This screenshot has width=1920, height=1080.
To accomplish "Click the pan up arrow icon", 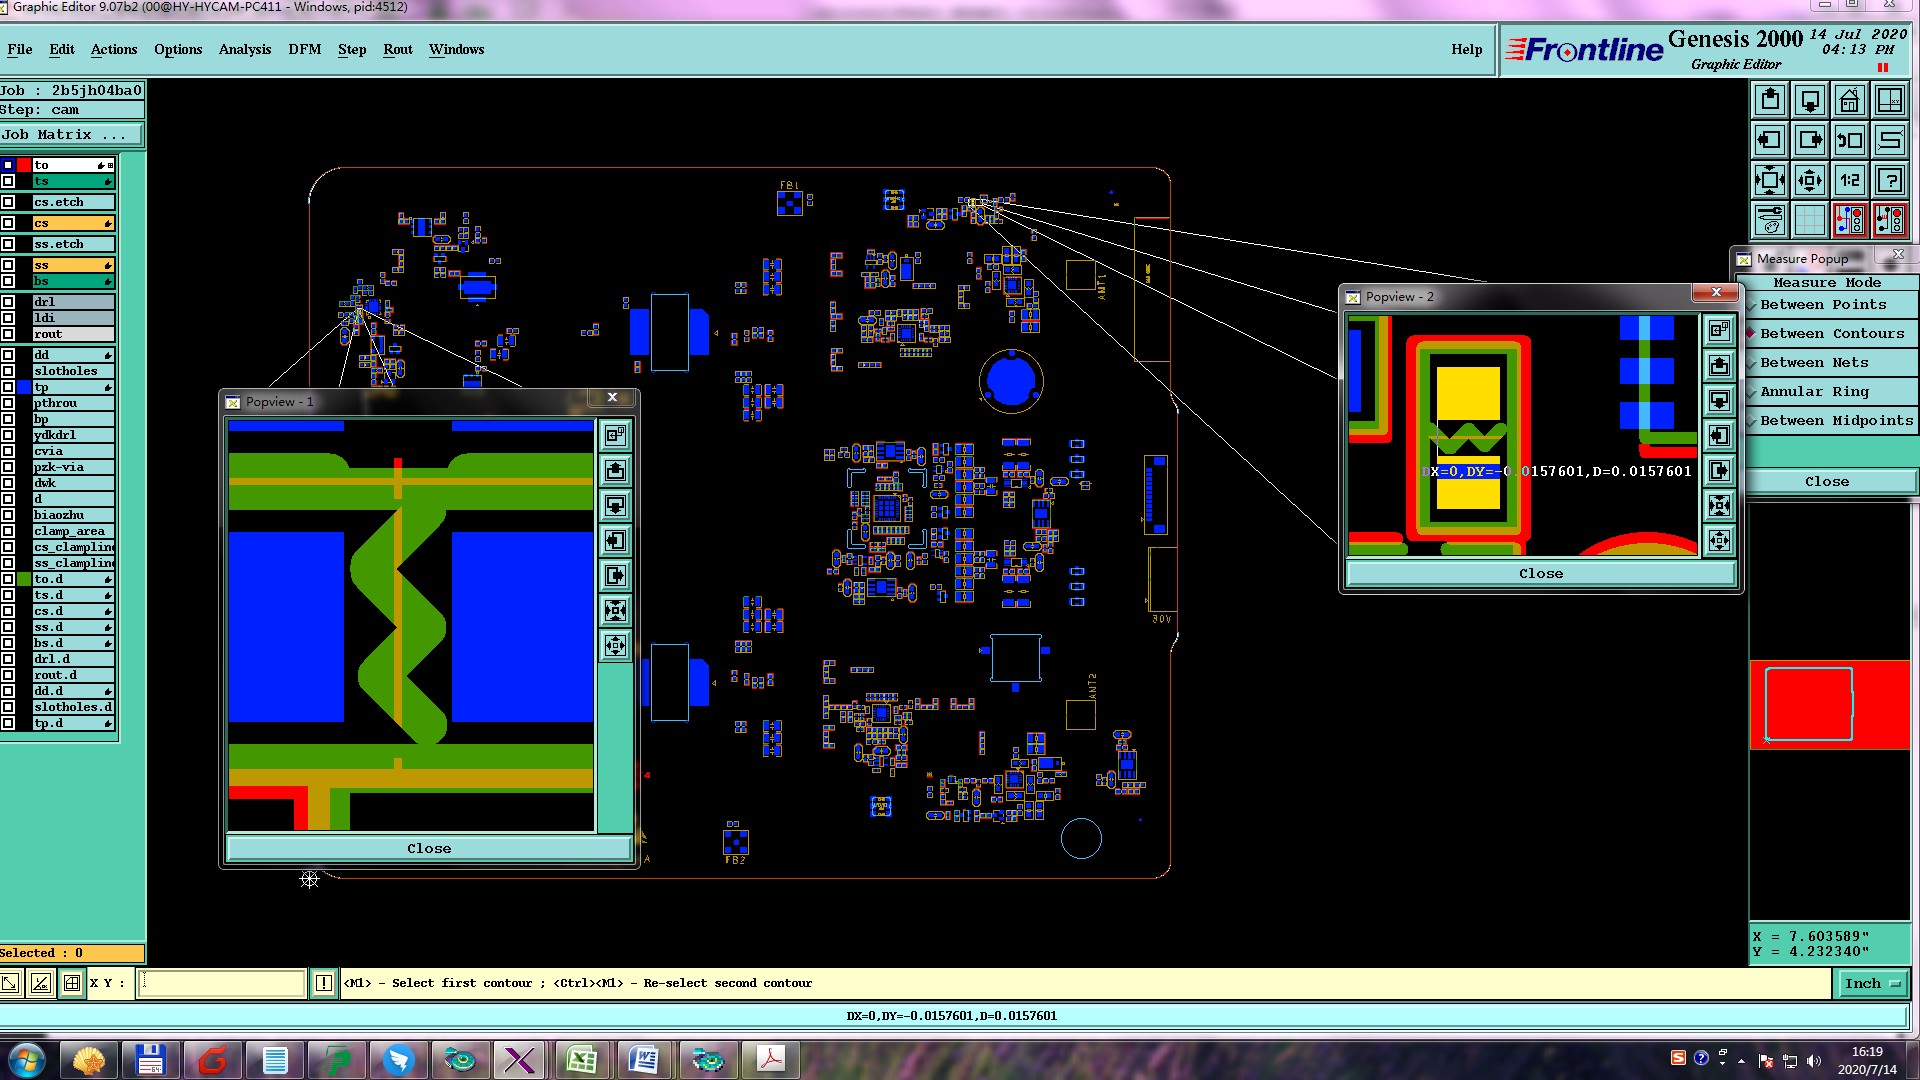I will point(1770,100).
